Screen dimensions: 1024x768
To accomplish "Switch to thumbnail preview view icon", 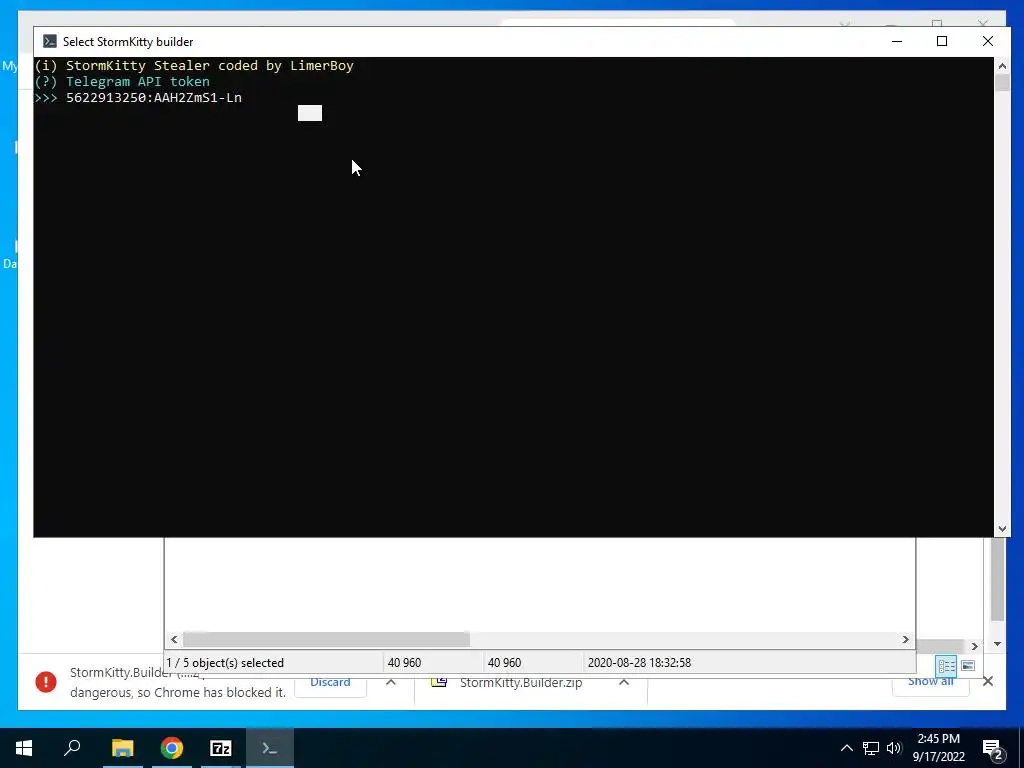I will pyautogui.click(x=968, y=665).
